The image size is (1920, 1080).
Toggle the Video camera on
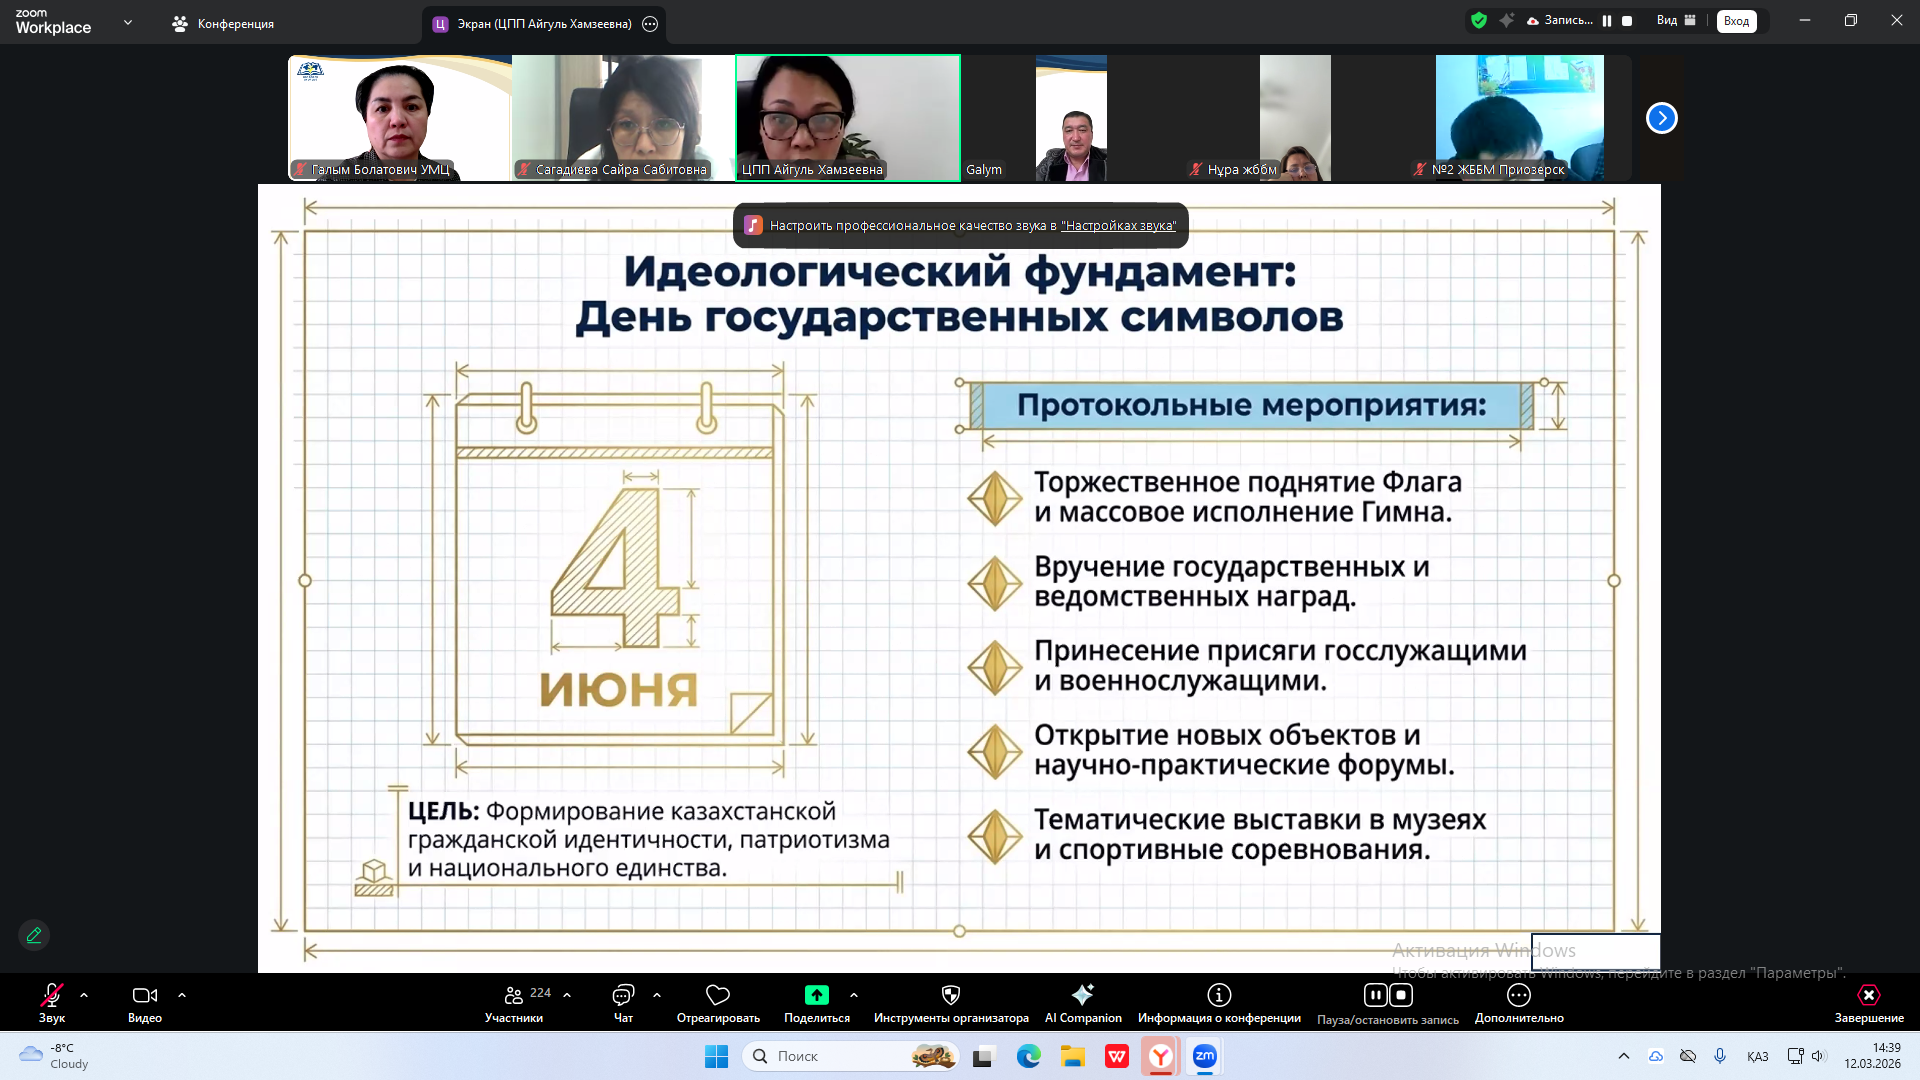click(x=145, y=995)
